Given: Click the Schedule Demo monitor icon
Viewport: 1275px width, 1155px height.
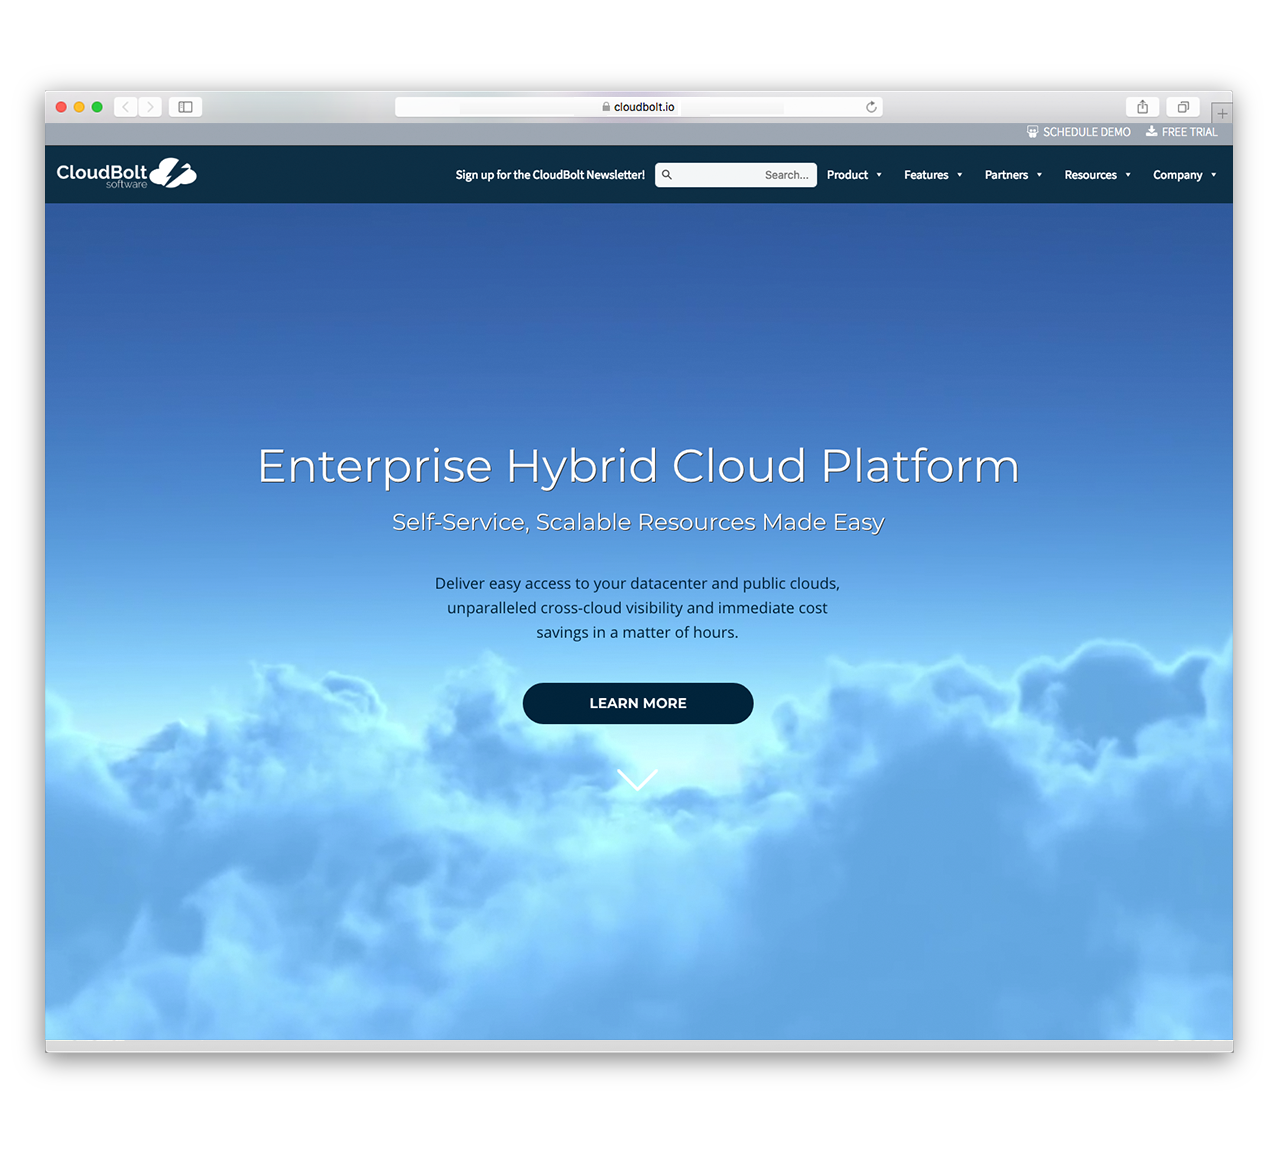Looking at the screenshot, I should click(x=1032, y=132).
